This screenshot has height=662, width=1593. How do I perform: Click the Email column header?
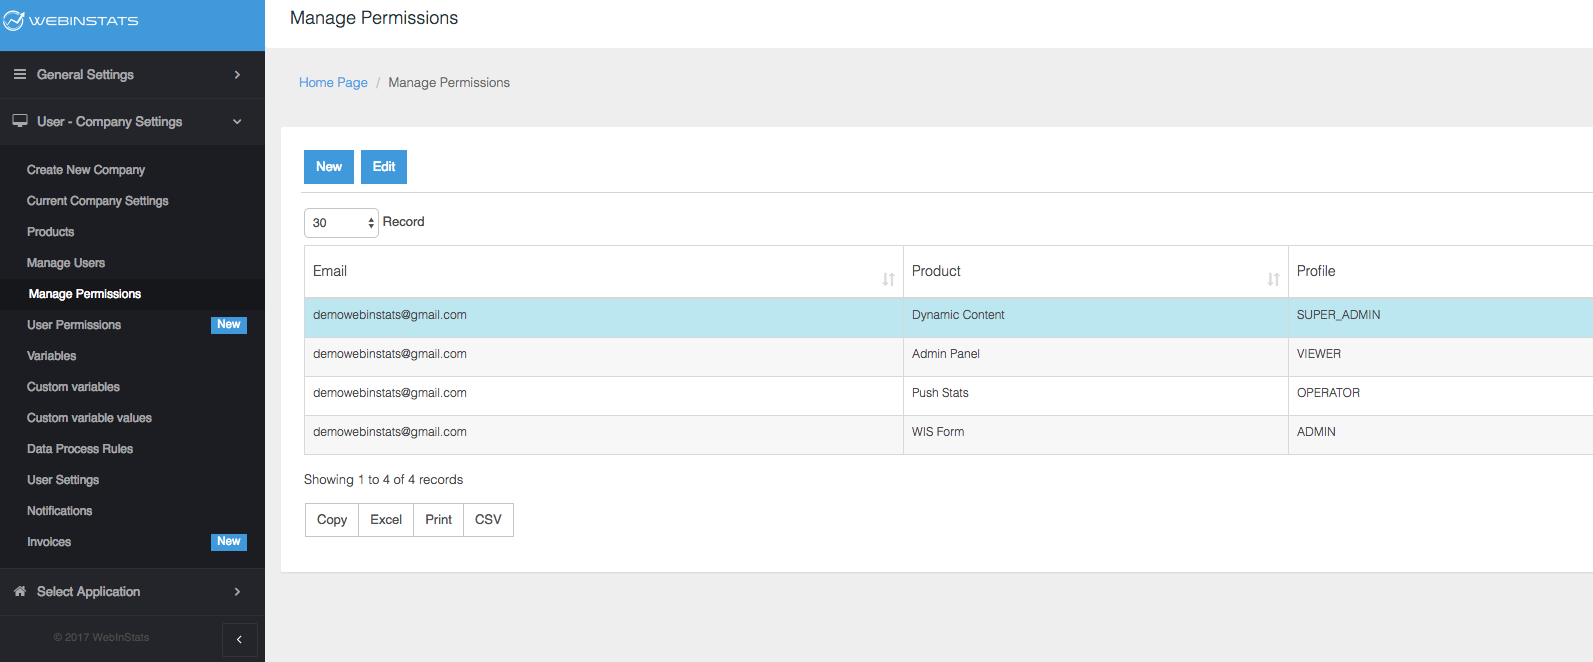(x=604, y=272)
